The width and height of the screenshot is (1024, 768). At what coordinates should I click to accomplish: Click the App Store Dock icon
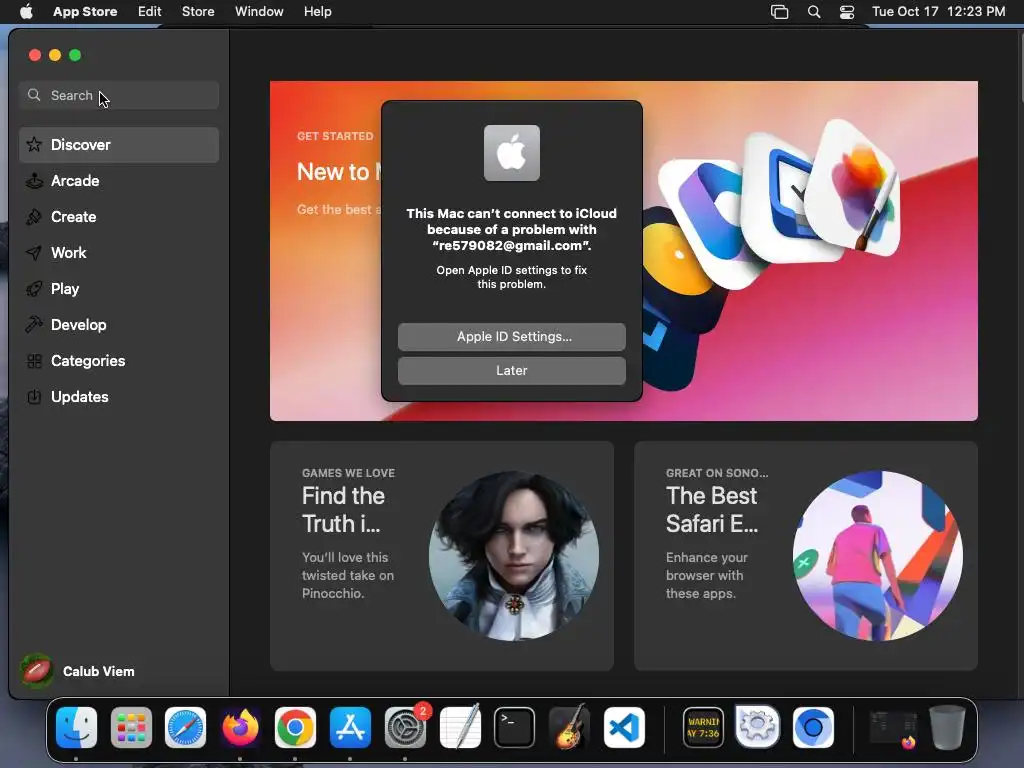point(350,727)
